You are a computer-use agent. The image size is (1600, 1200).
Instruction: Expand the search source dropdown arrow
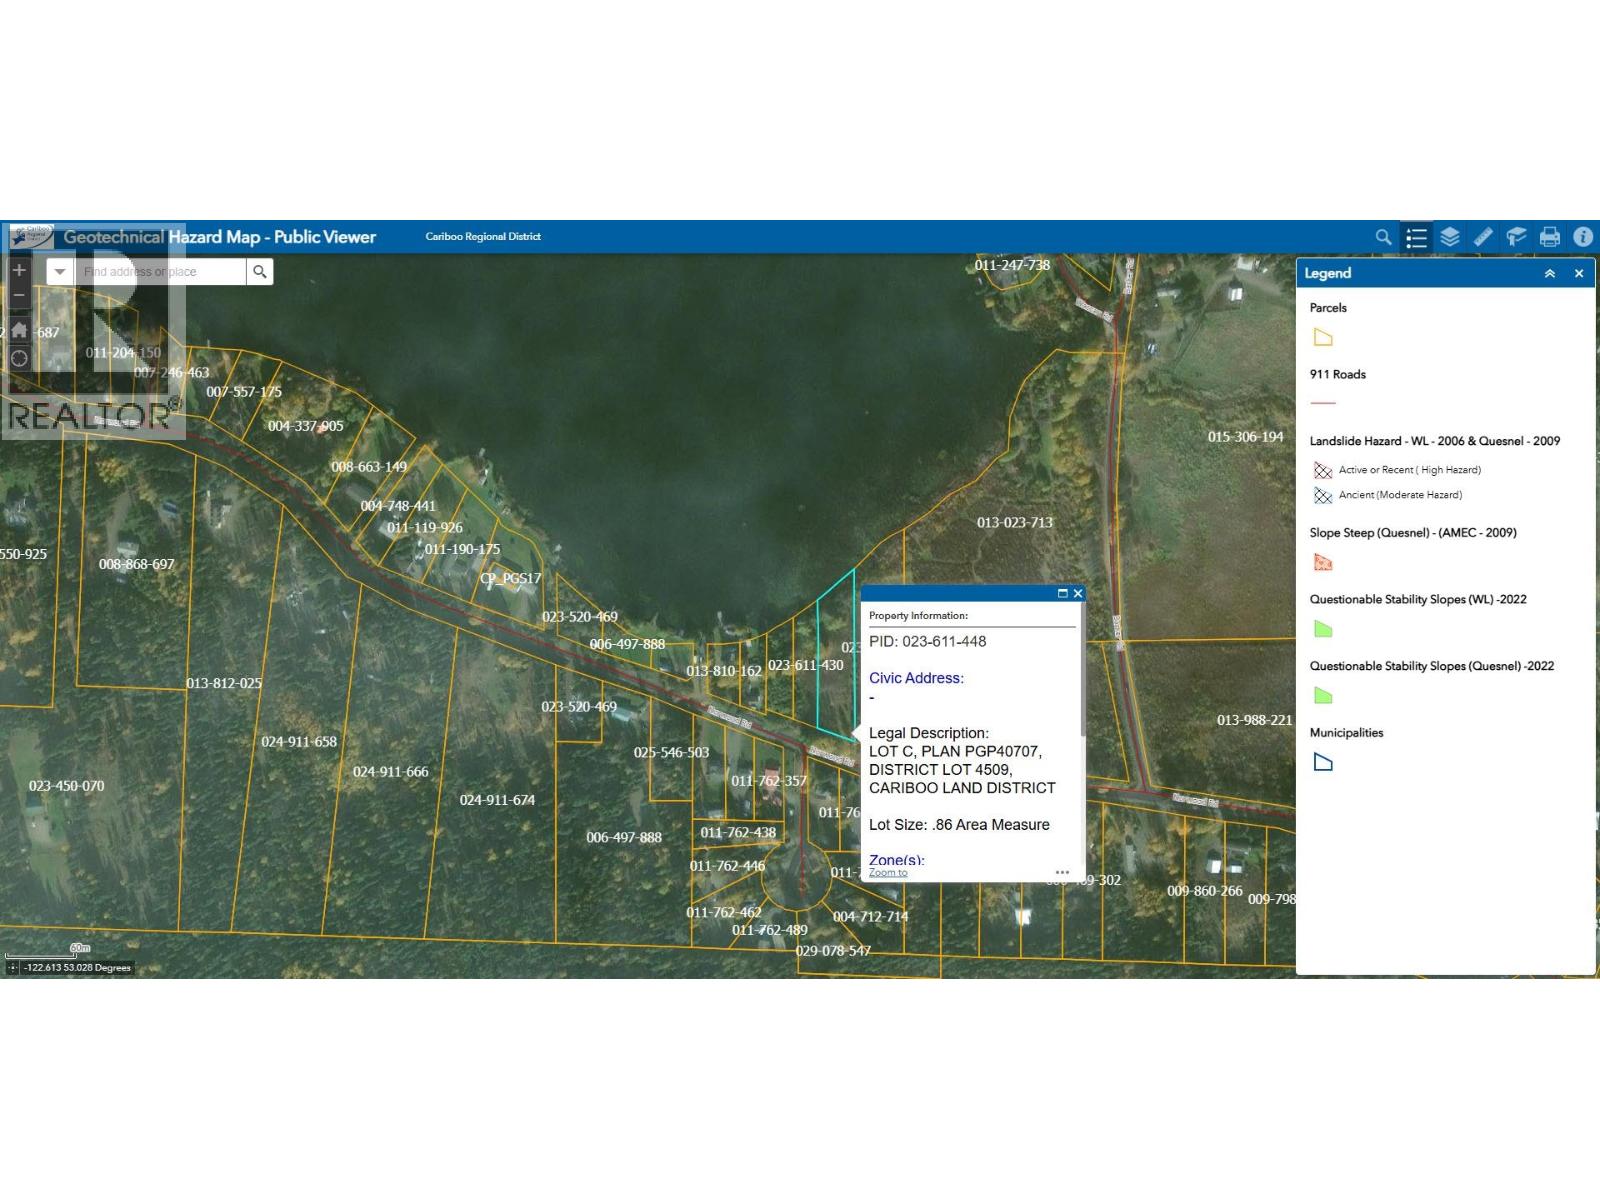coord(60,272)
